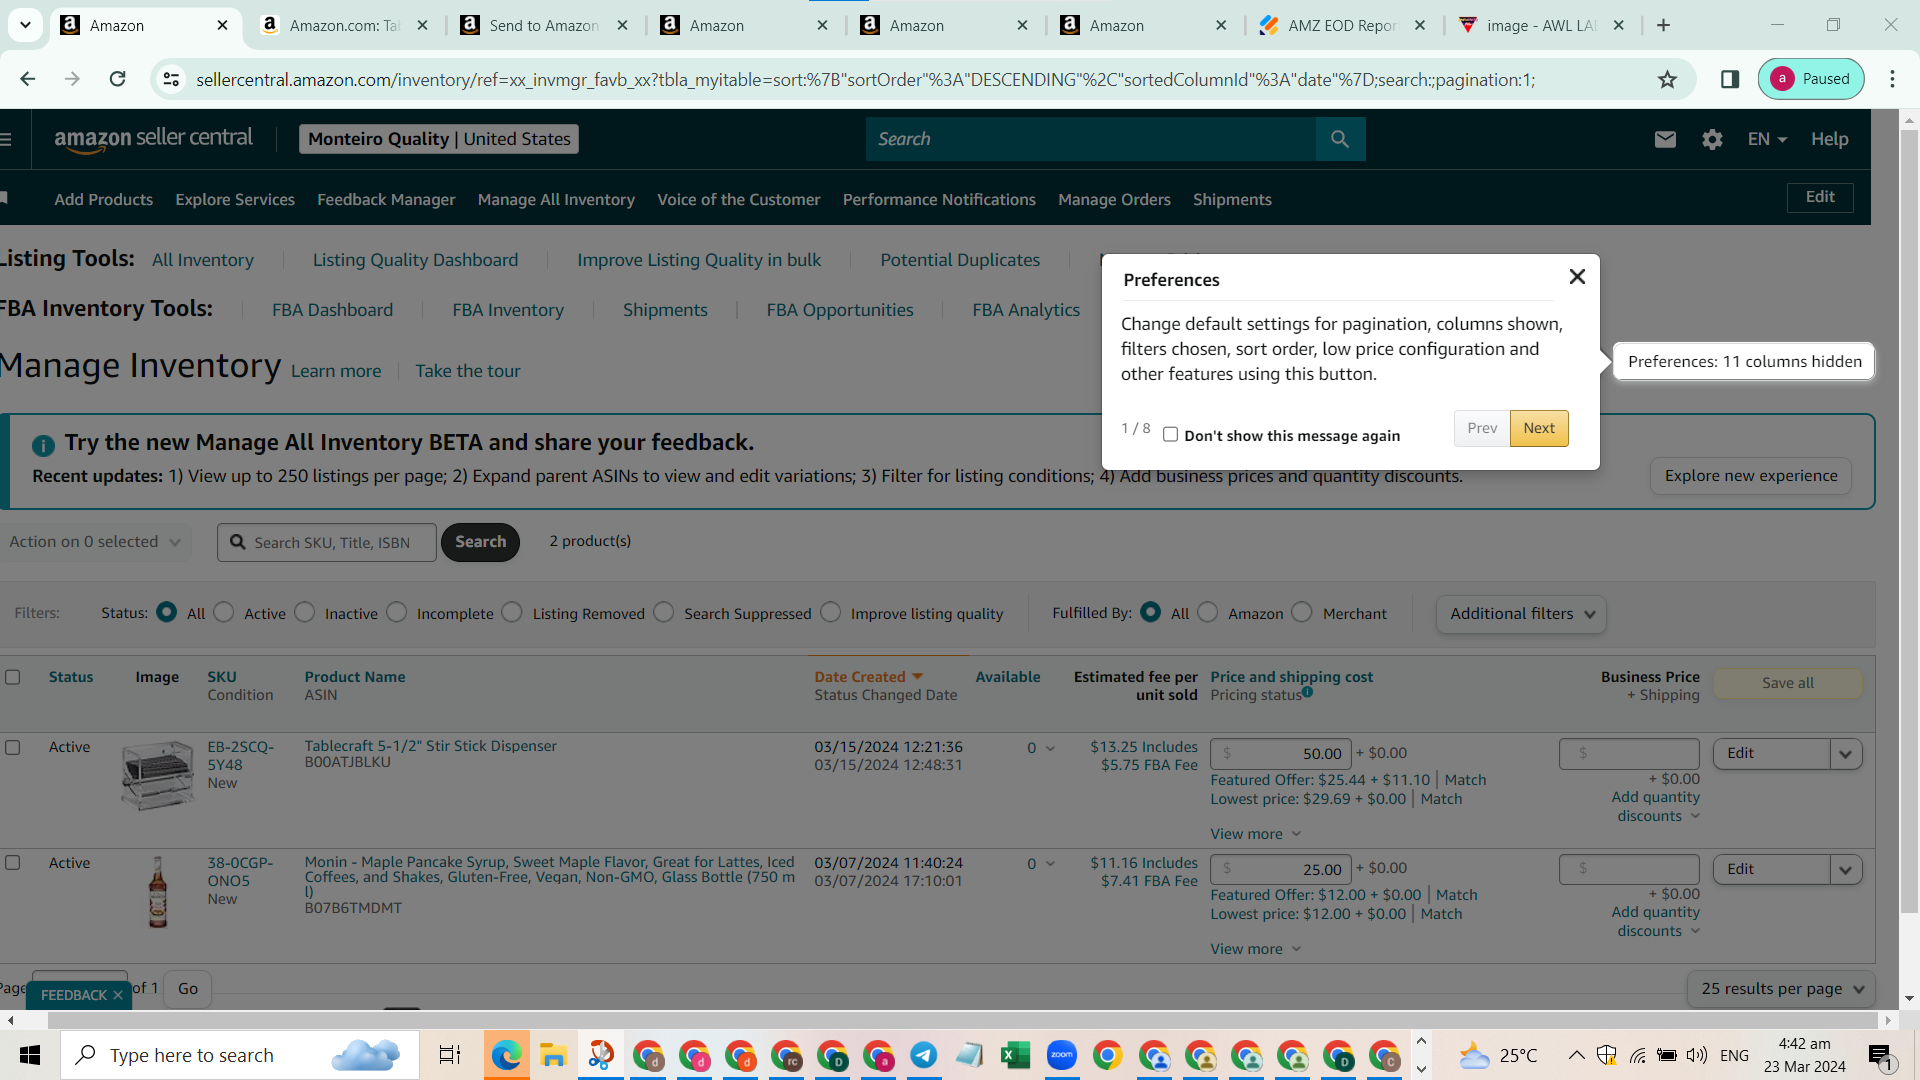Check the select-all rows checkbox in header
This screenshot has width=1920, height=1080.
pos(13,677)
